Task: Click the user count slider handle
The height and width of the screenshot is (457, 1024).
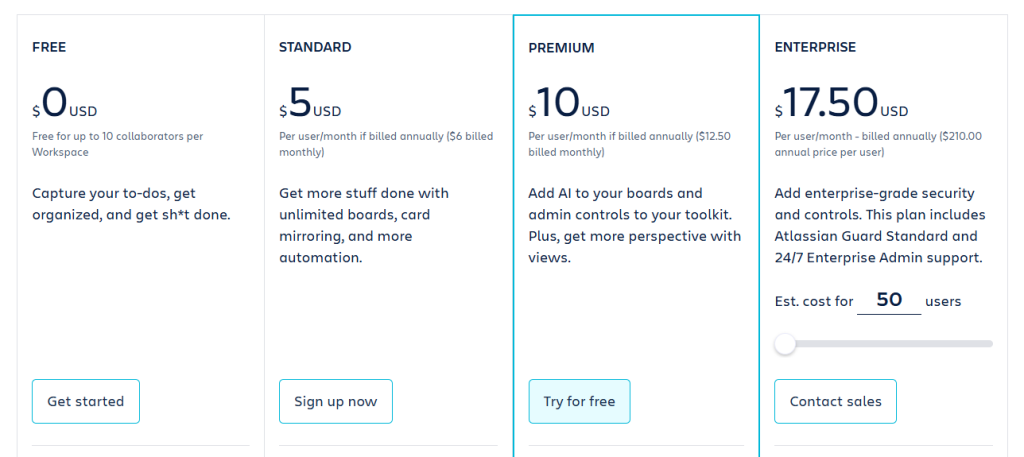Action: tap(785, 344)
